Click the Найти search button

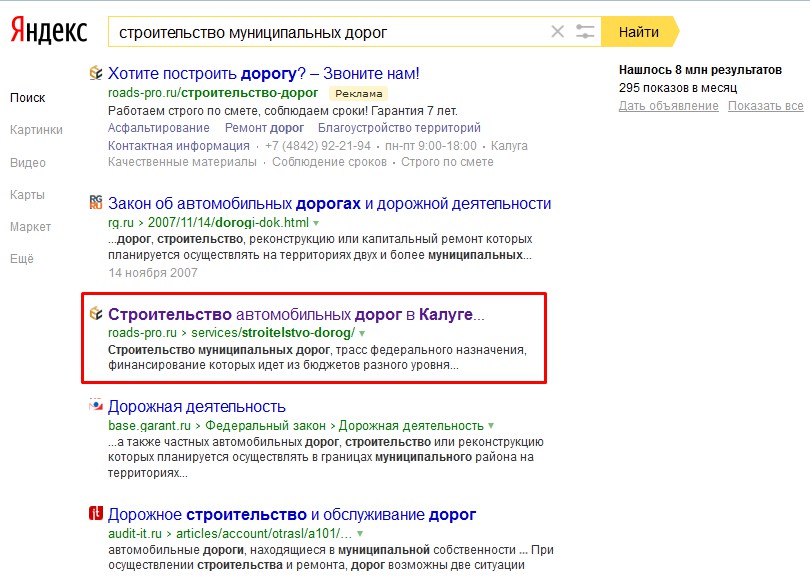click(x=640, y=32)
